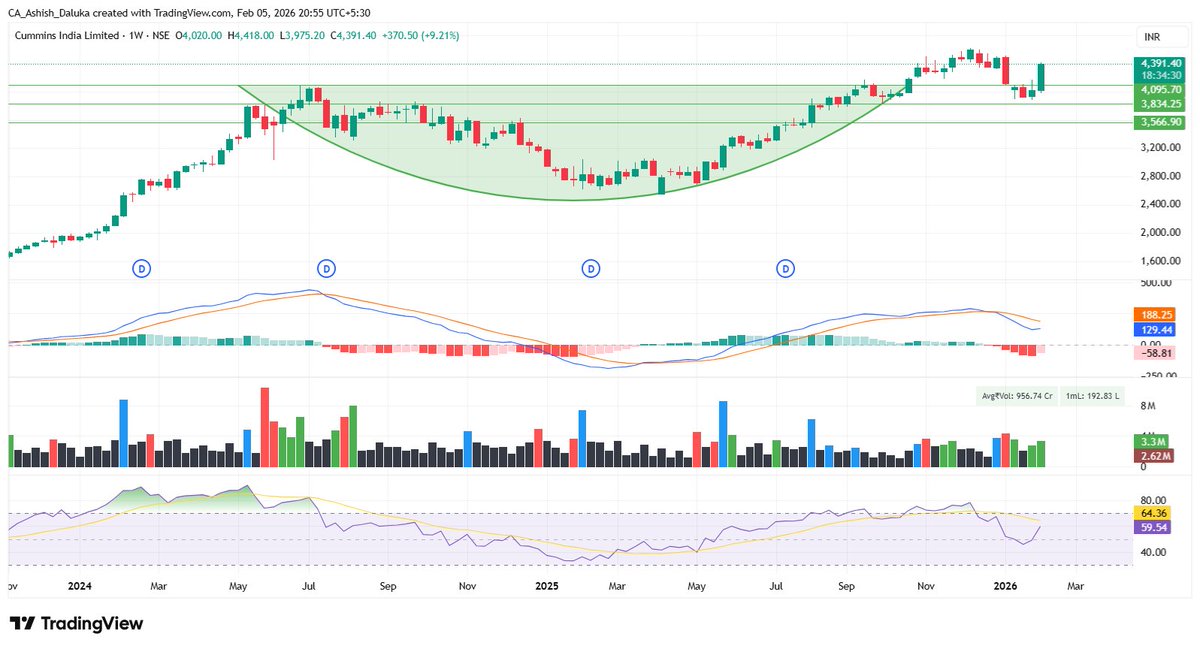Click the dividend D marker near February 2025

[x=592, y=268]
